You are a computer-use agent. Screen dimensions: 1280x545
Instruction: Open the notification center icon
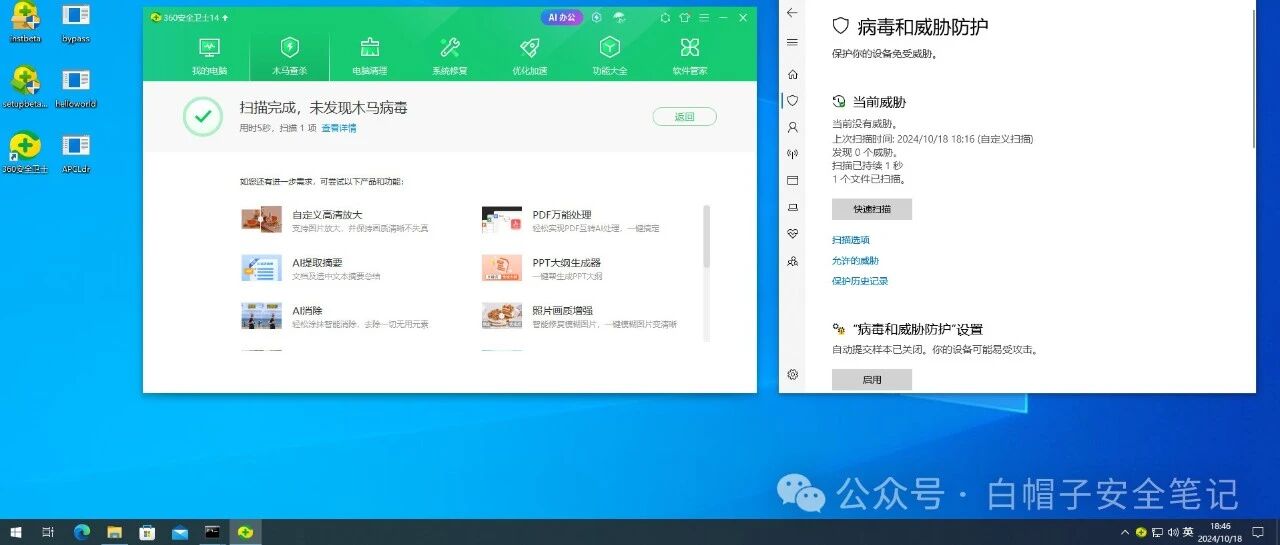(x=1258, y=532)
